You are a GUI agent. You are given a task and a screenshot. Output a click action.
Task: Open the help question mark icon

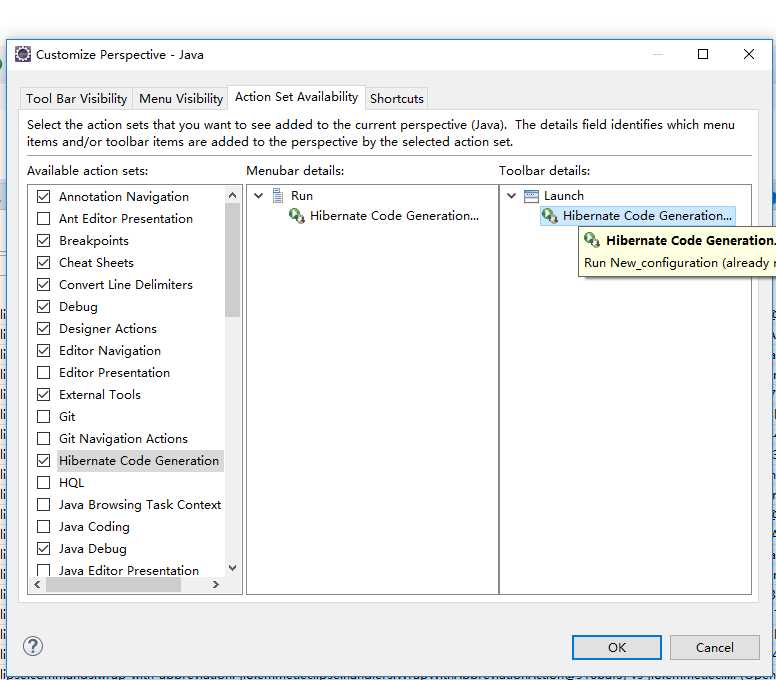click(x=33, y=646)
